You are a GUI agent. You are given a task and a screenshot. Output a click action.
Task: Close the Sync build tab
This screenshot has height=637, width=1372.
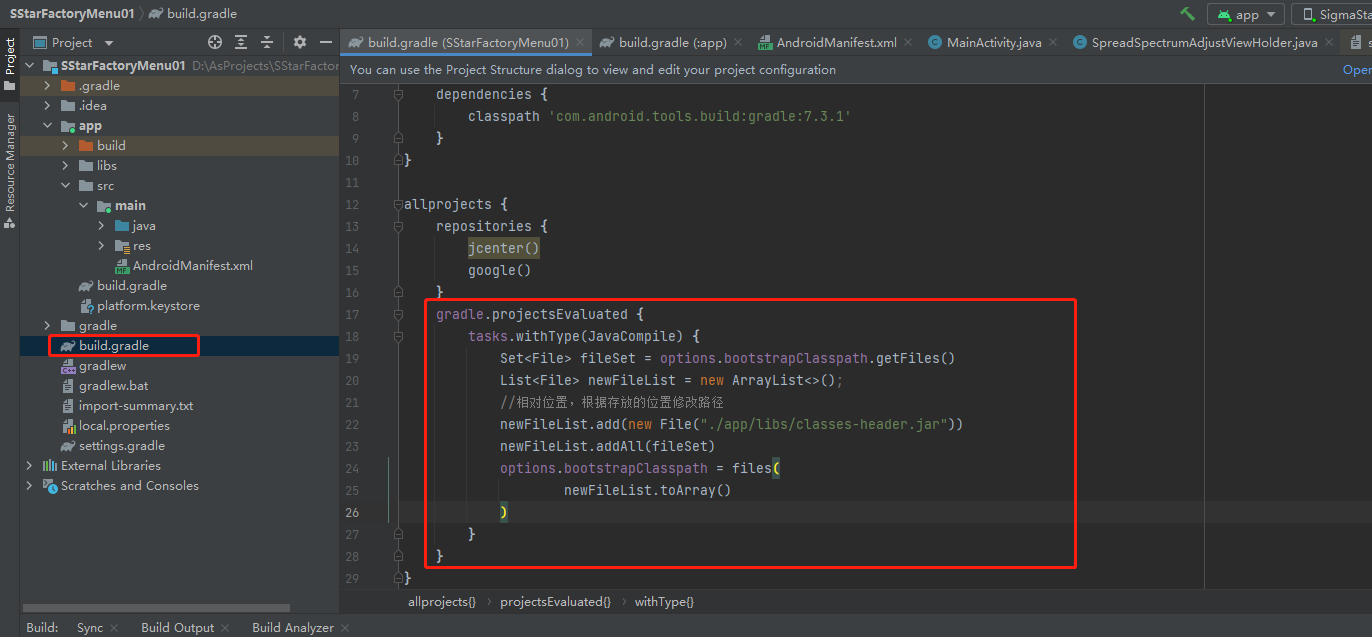click(114, 628)
